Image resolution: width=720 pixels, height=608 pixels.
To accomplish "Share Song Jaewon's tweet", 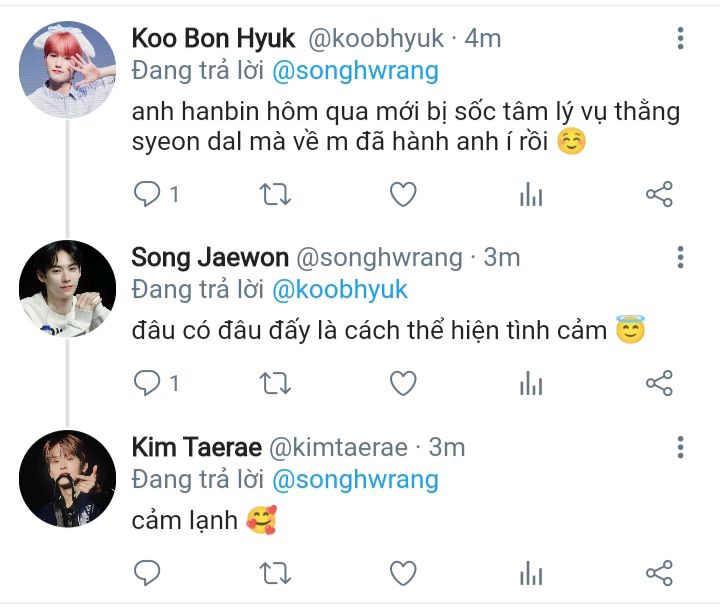I will point(659,382).
